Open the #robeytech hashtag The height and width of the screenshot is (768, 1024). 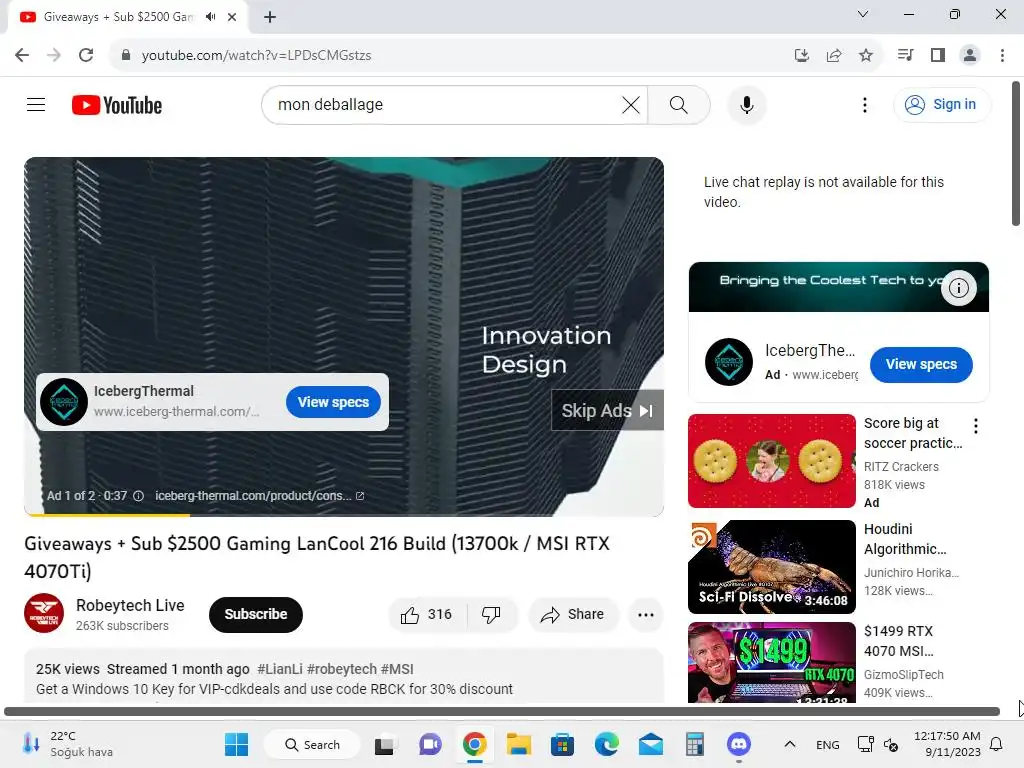342,669
